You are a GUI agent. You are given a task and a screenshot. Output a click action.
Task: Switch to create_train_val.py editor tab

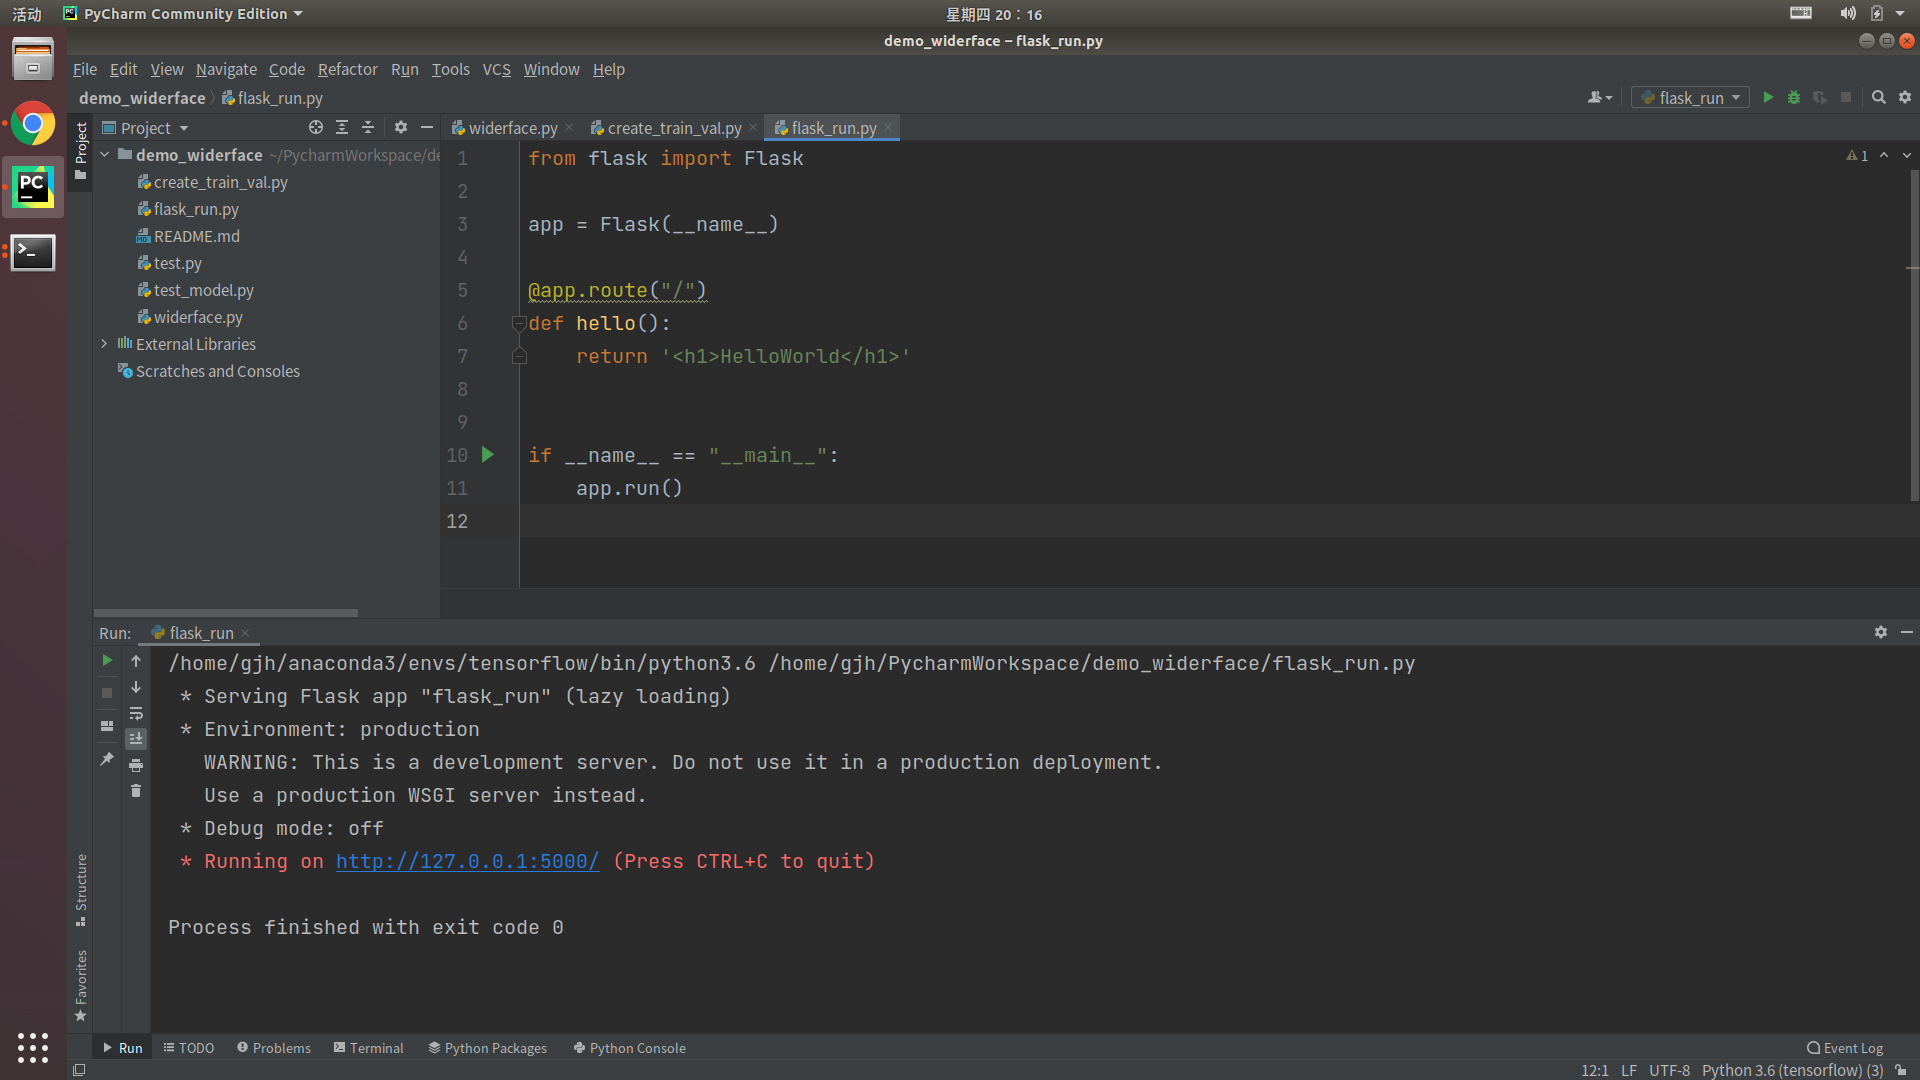click(674, 127)
